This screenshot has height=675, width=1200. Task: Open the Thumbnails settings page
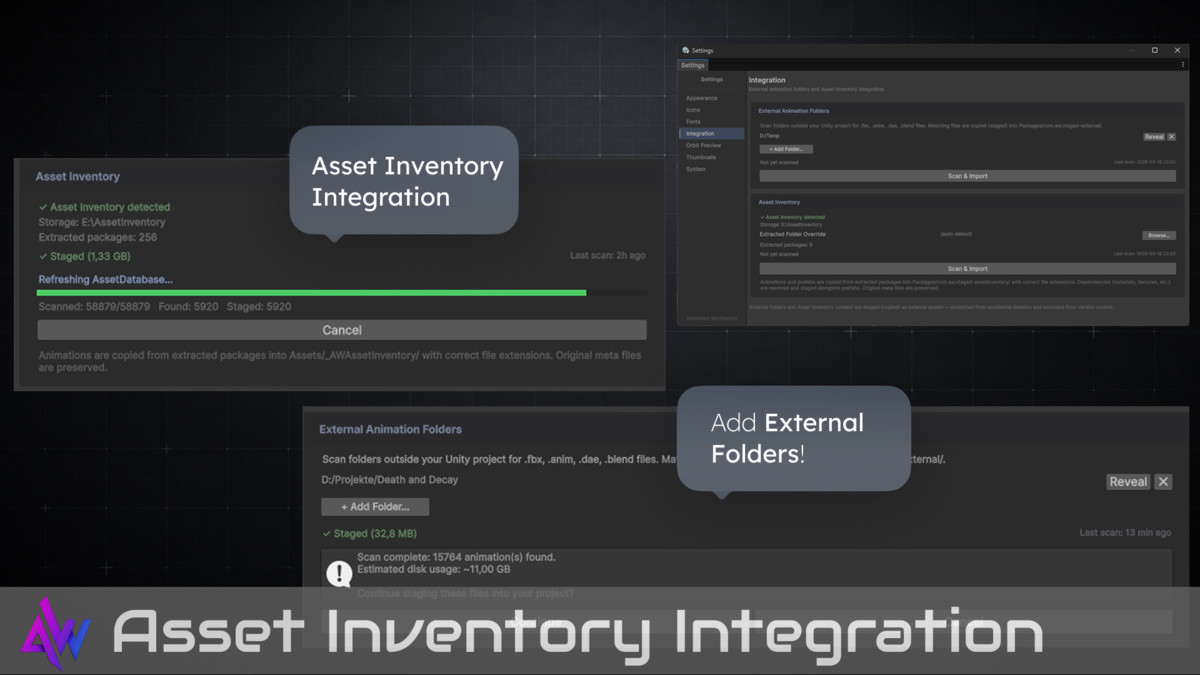(701, 157)
